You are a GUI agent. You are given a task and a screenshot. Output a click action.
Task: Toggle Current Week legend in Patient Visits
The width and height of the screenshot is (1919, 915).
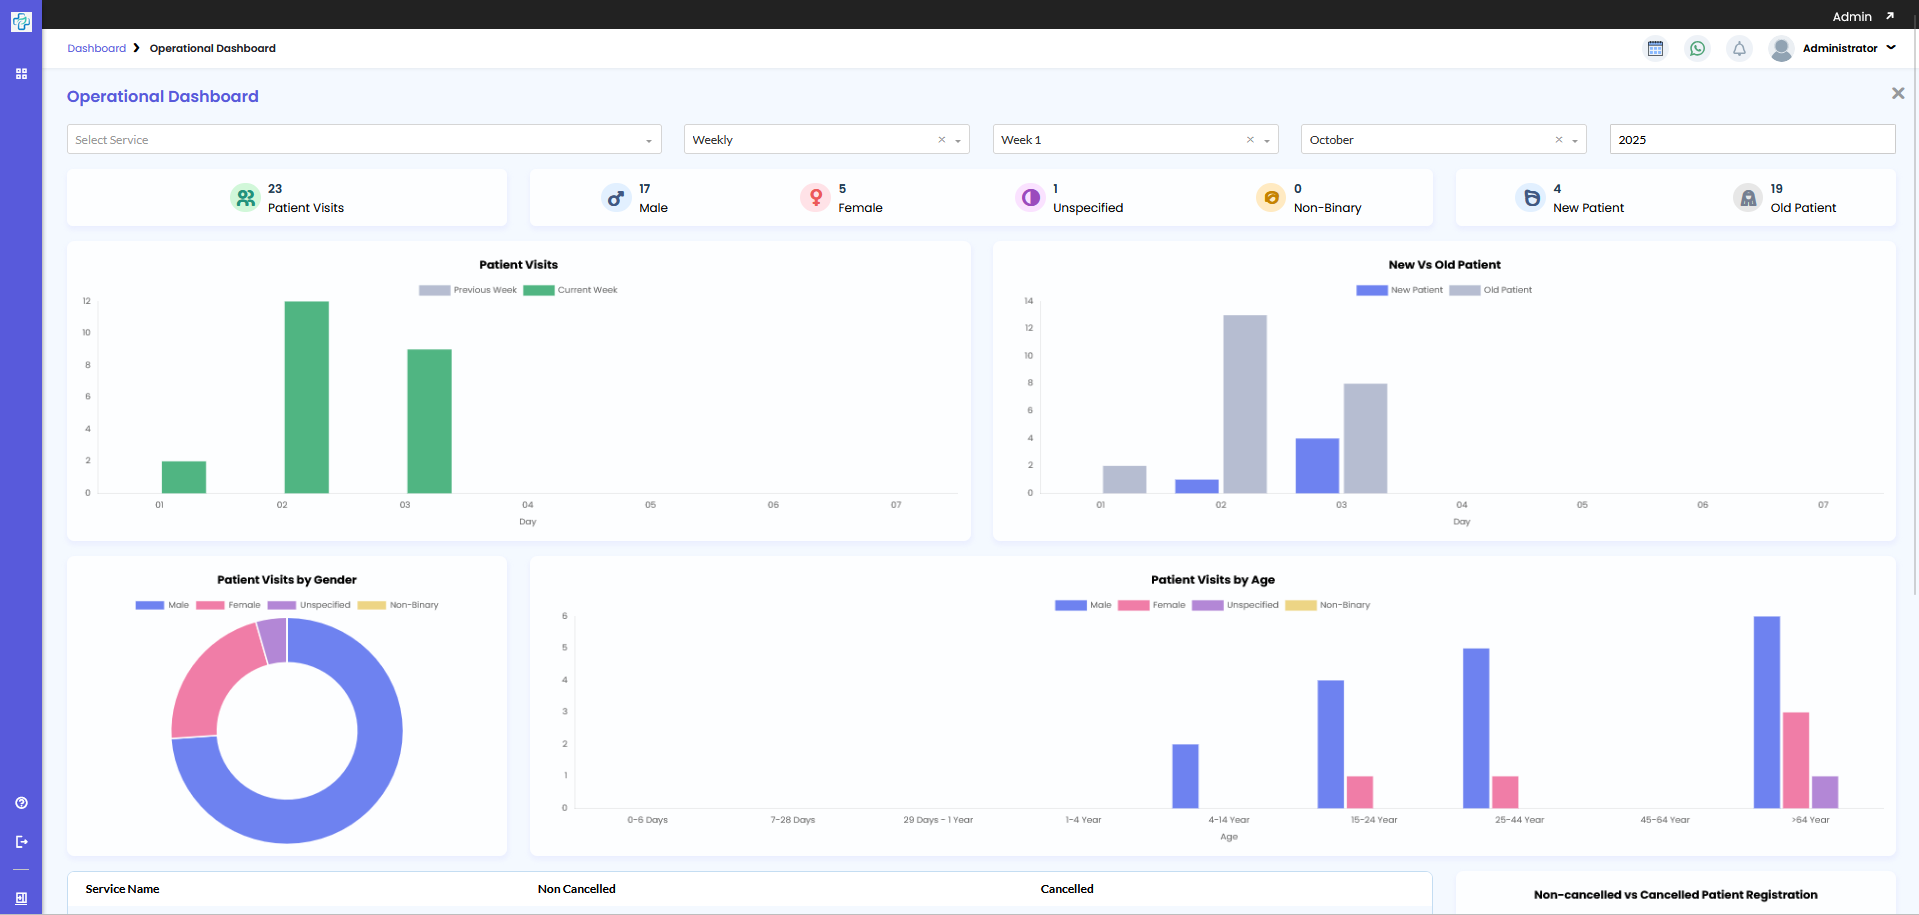tap(570, 290)
